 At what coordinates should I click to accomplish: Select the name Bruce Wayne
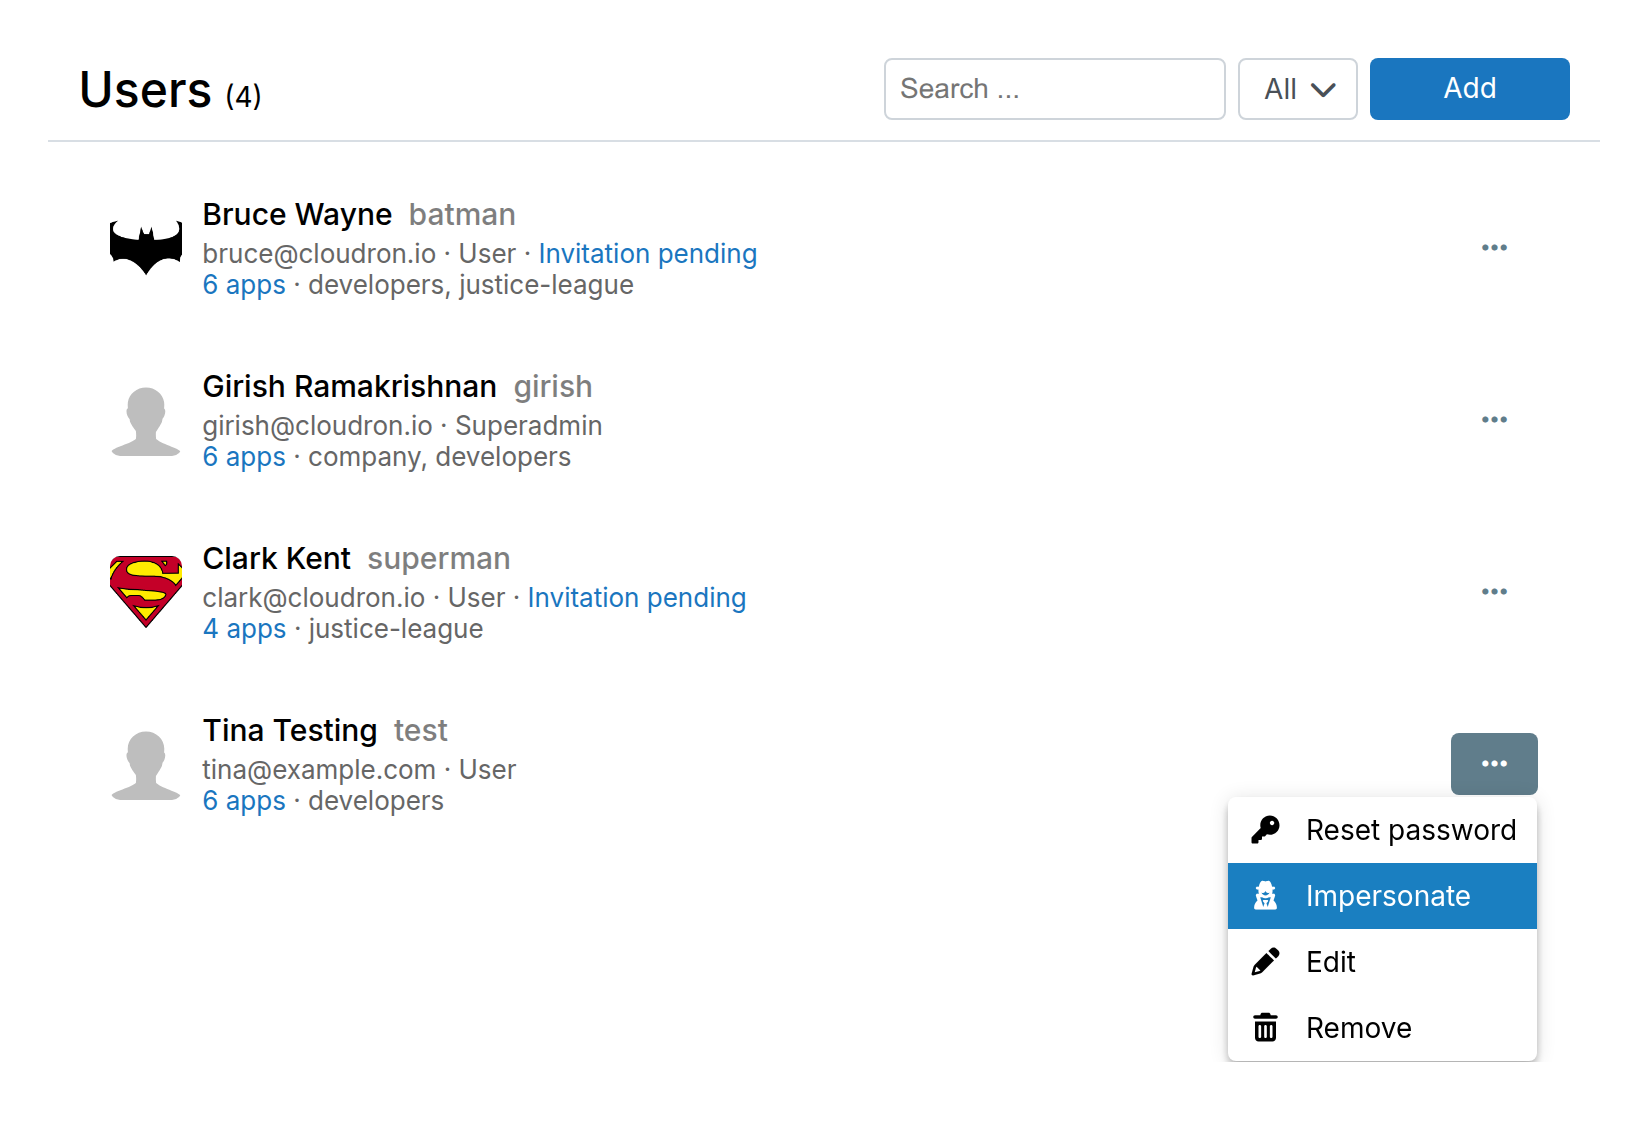coord(297,215)
